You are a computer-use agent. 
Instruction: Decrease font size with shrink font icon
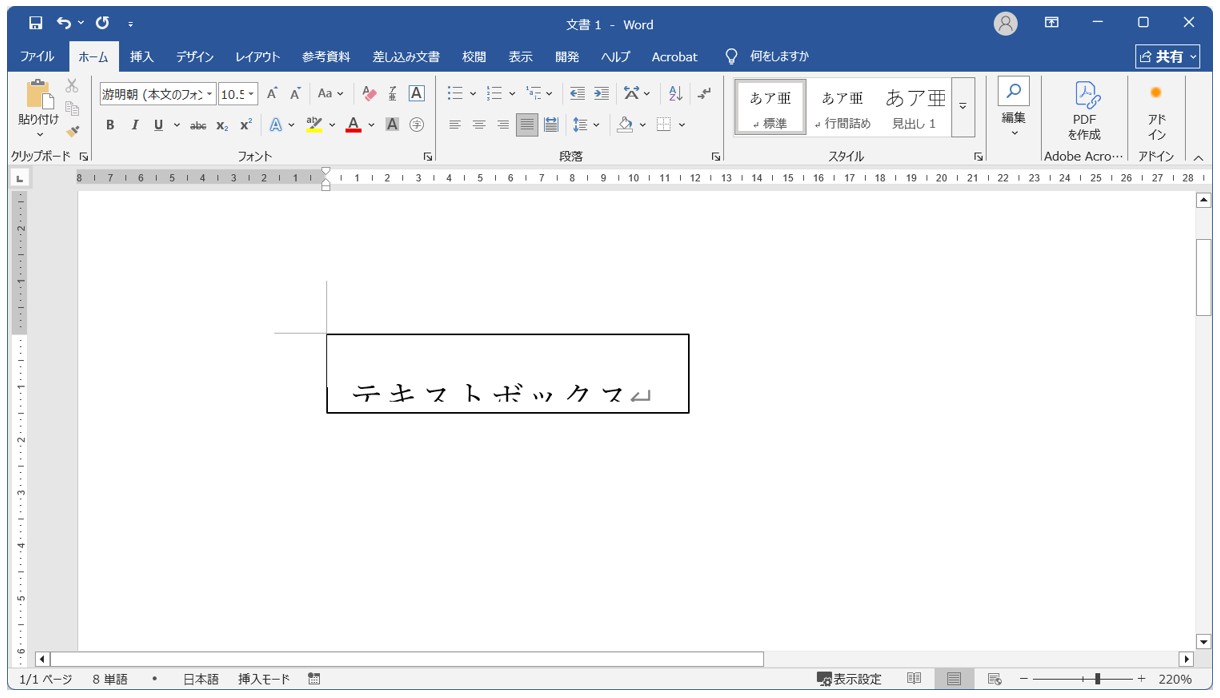(295, 94)
